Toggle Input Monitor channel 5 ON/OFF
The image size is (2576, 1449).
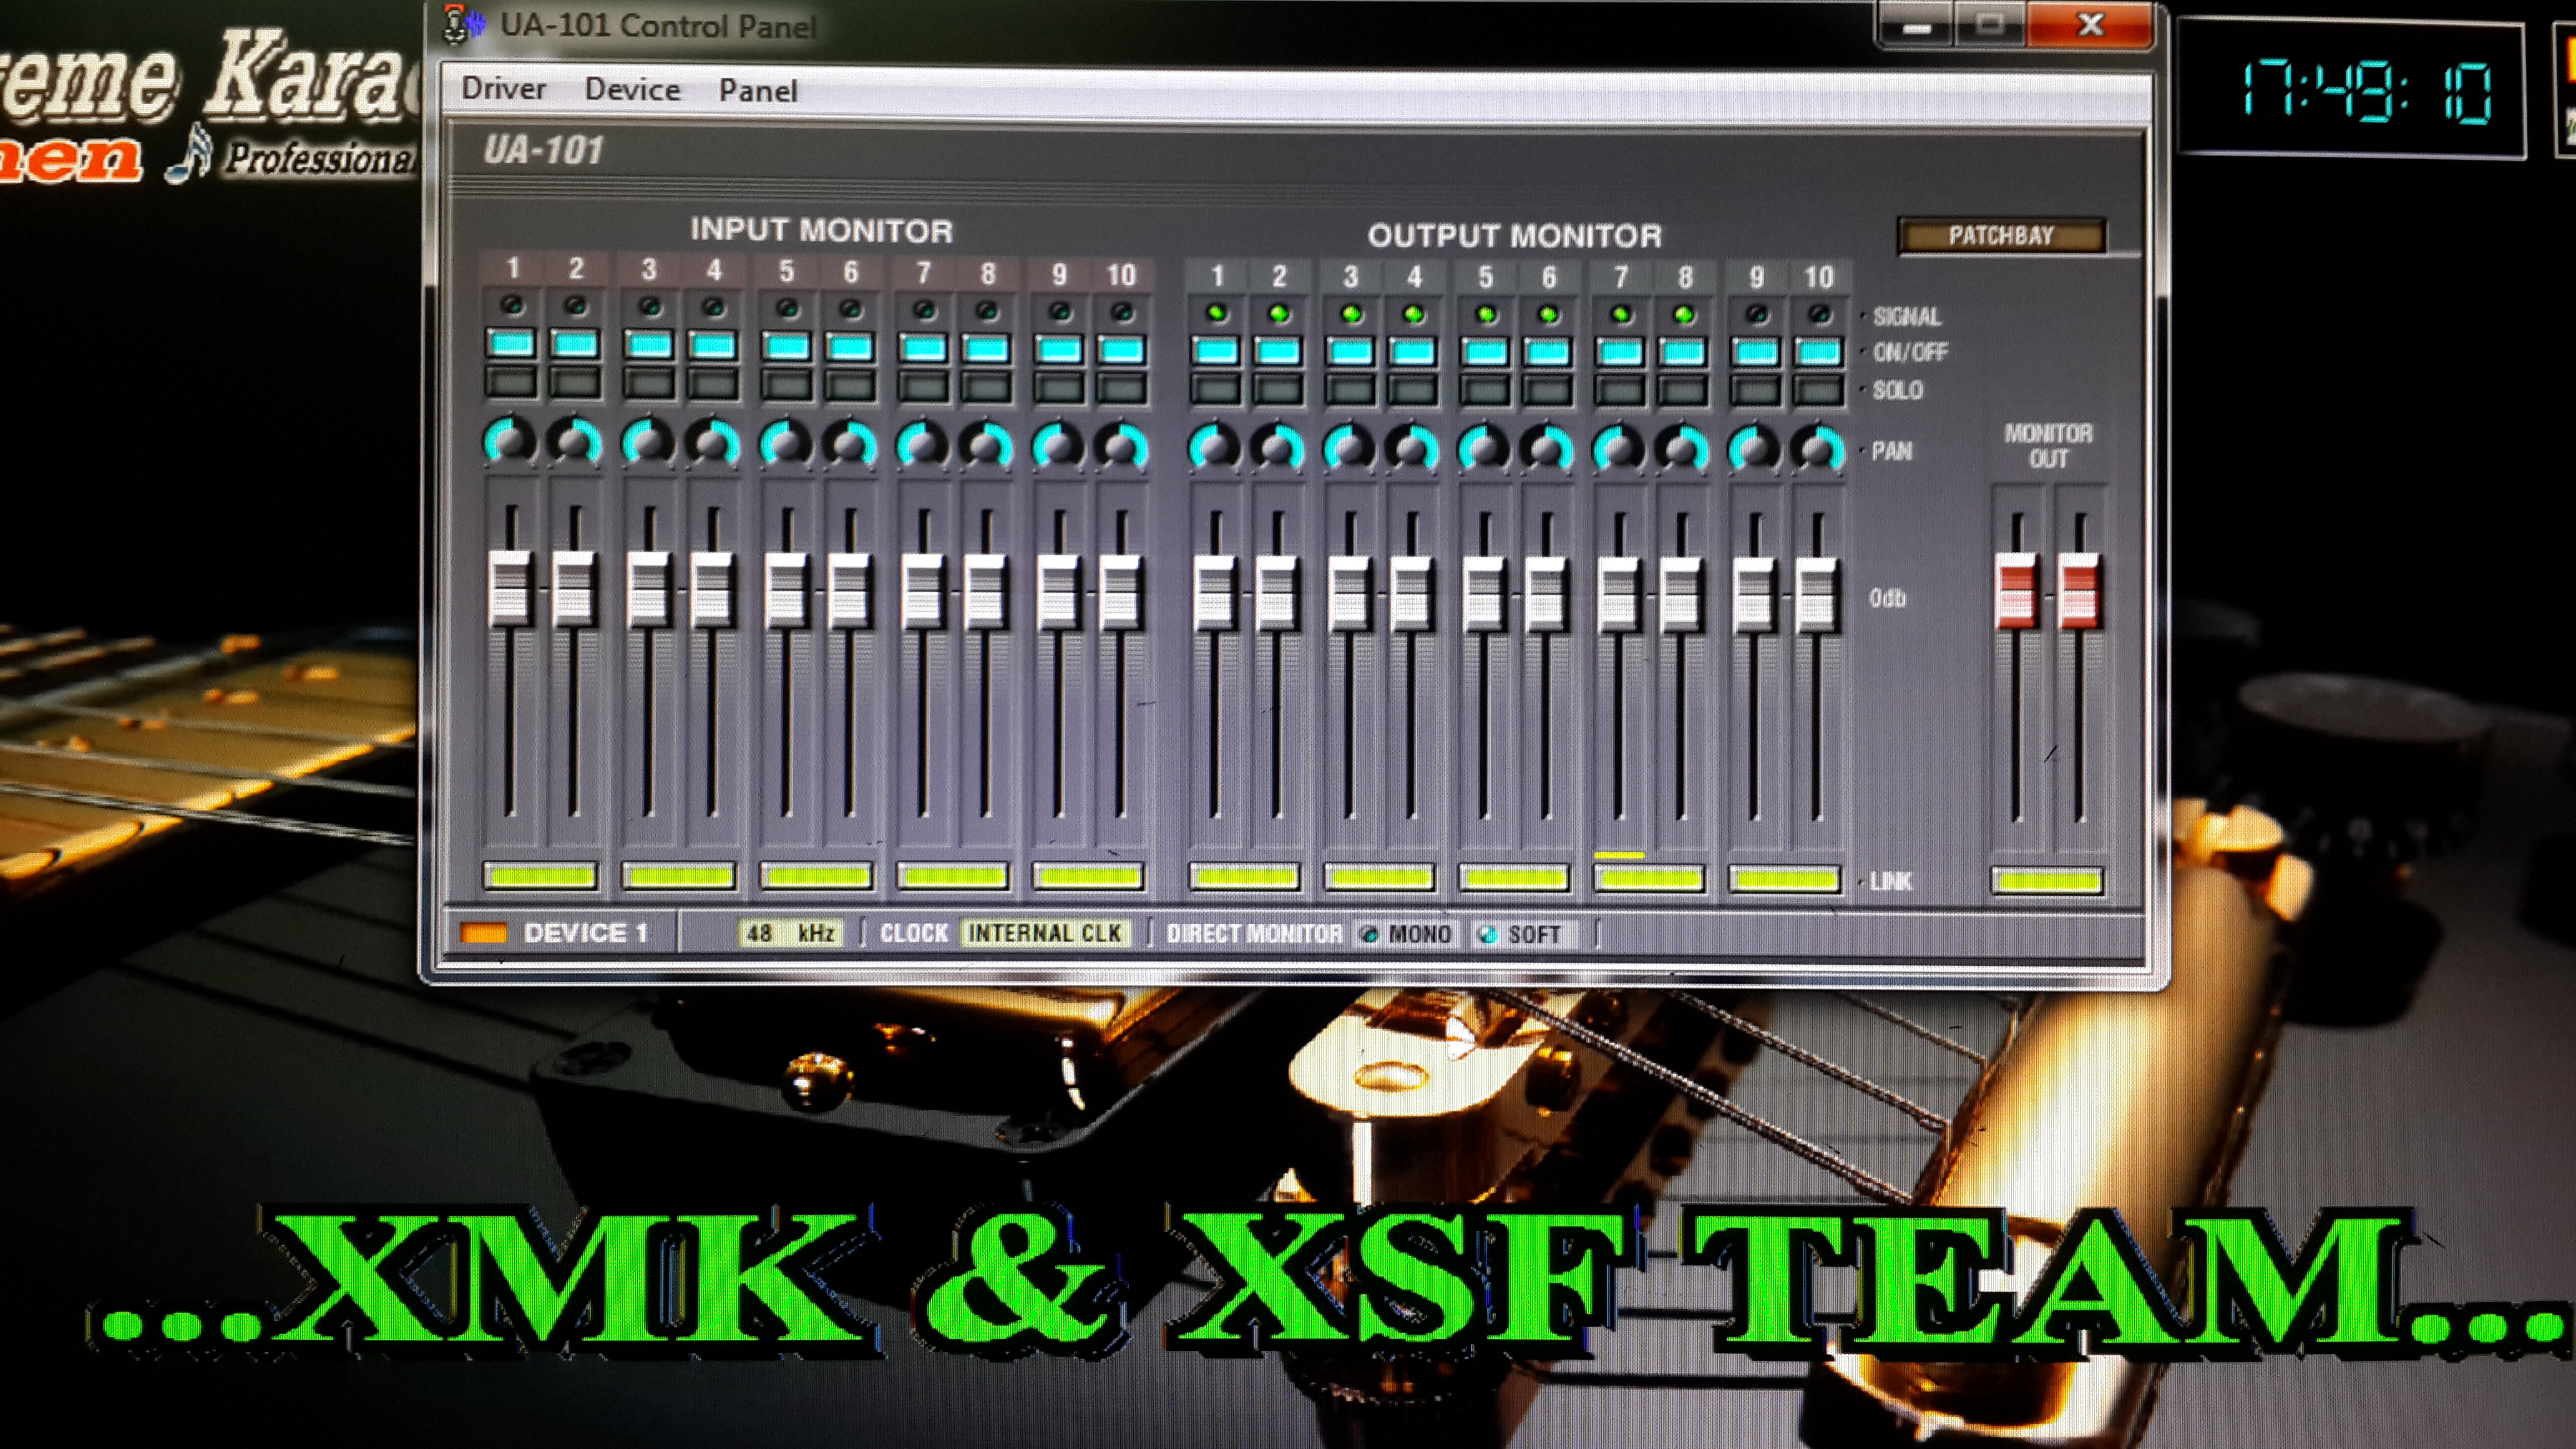[787, 347]
